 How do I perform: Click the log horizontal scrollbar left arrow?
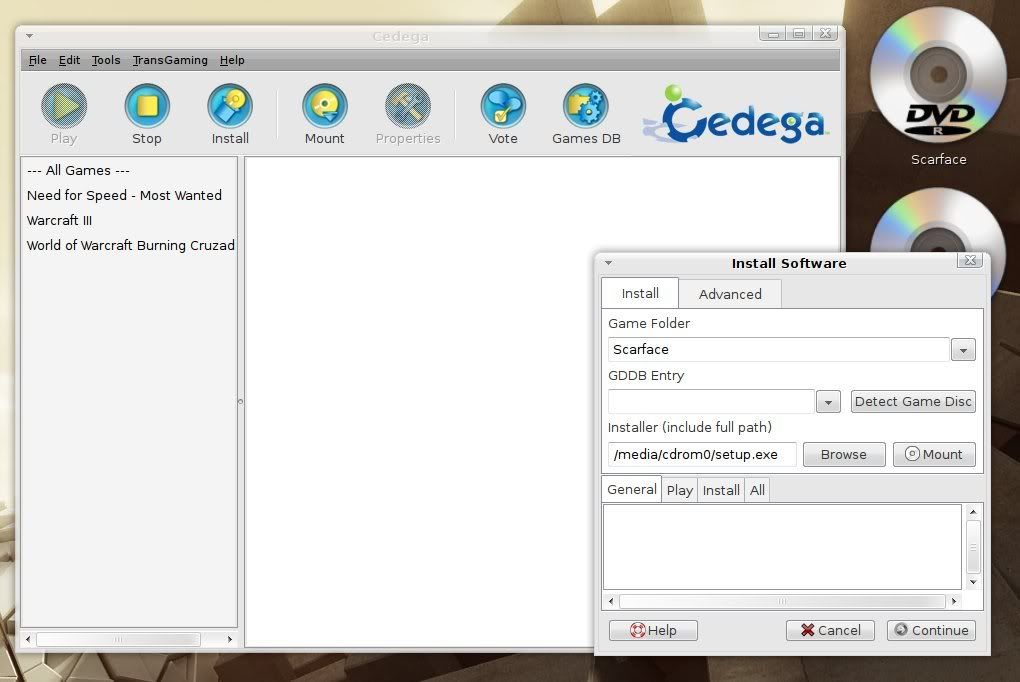coord(611,601)
